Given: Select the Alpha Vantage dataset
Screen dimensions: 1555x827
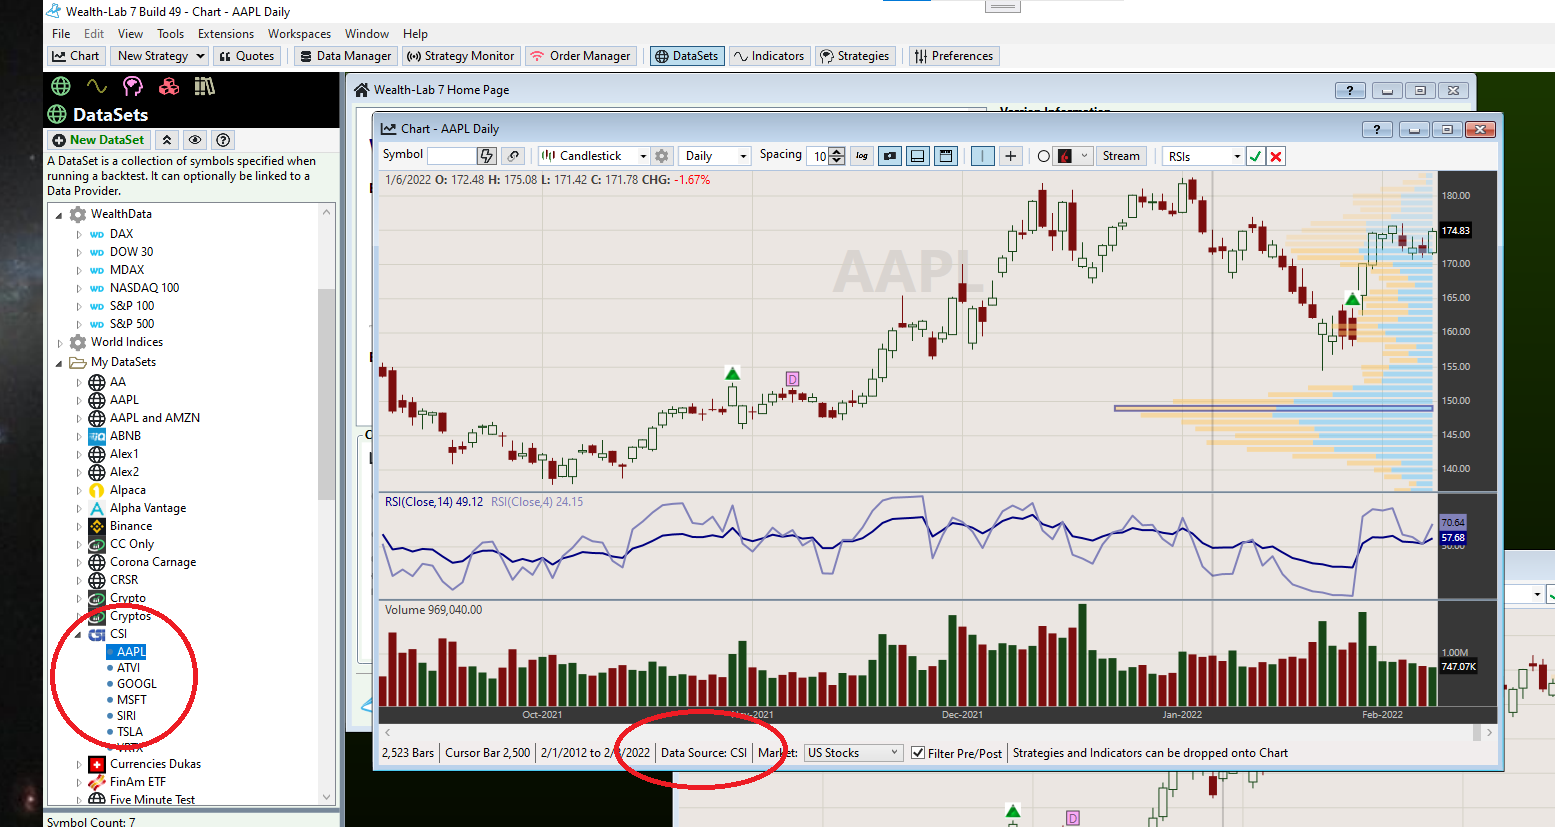Looking at the screenshot, I should point(148,508).
